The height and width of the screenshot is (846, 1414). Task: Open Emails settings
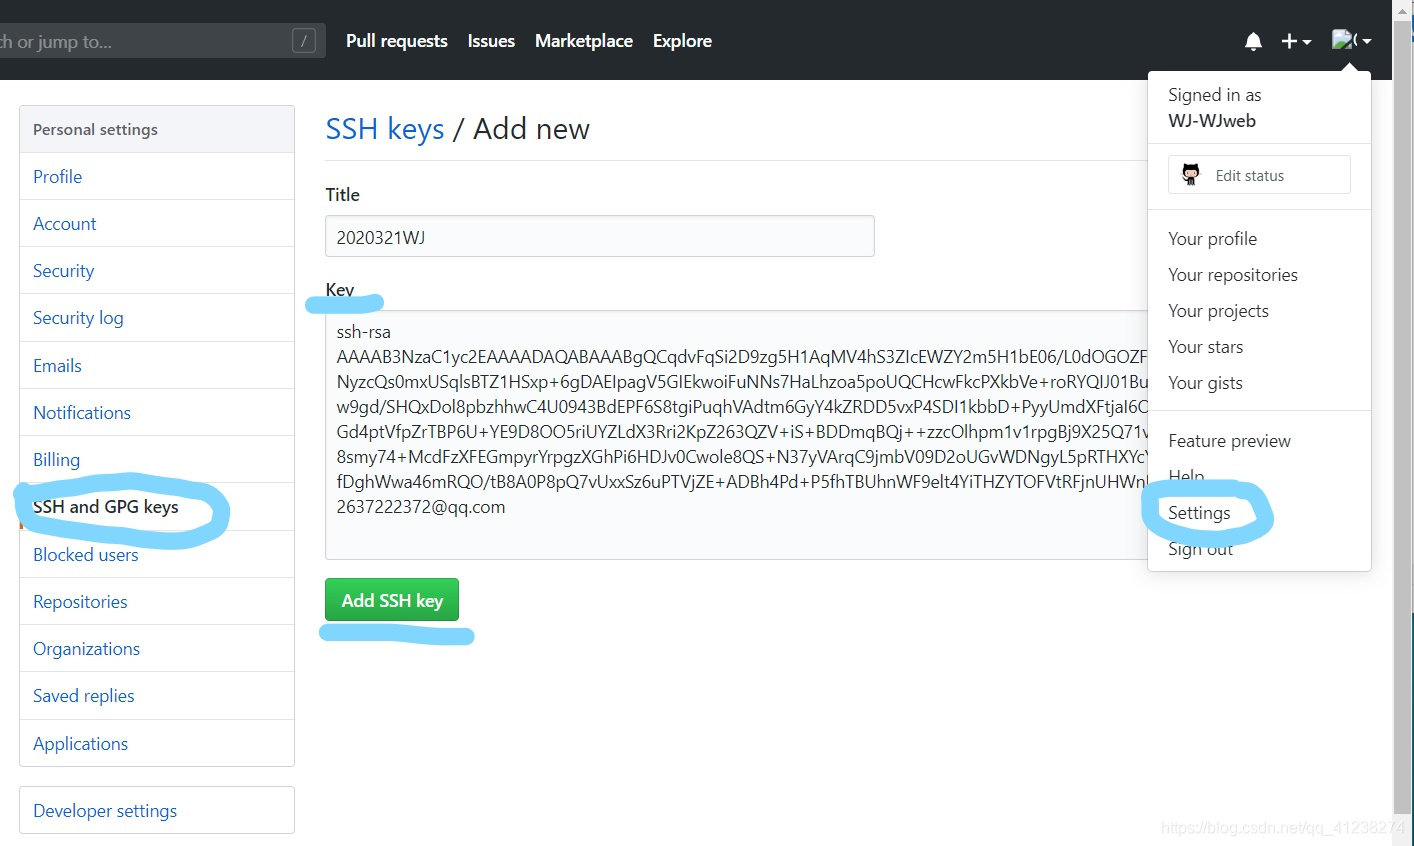click(157, 366)
